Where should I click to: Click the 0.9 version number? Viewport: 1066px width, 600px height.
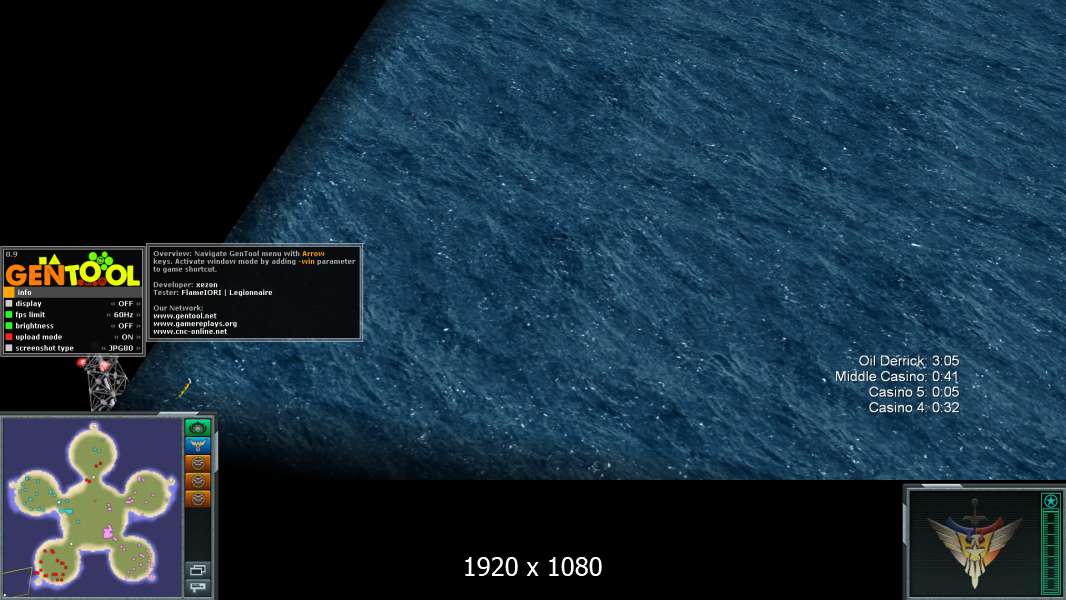[x=12, y=254]
